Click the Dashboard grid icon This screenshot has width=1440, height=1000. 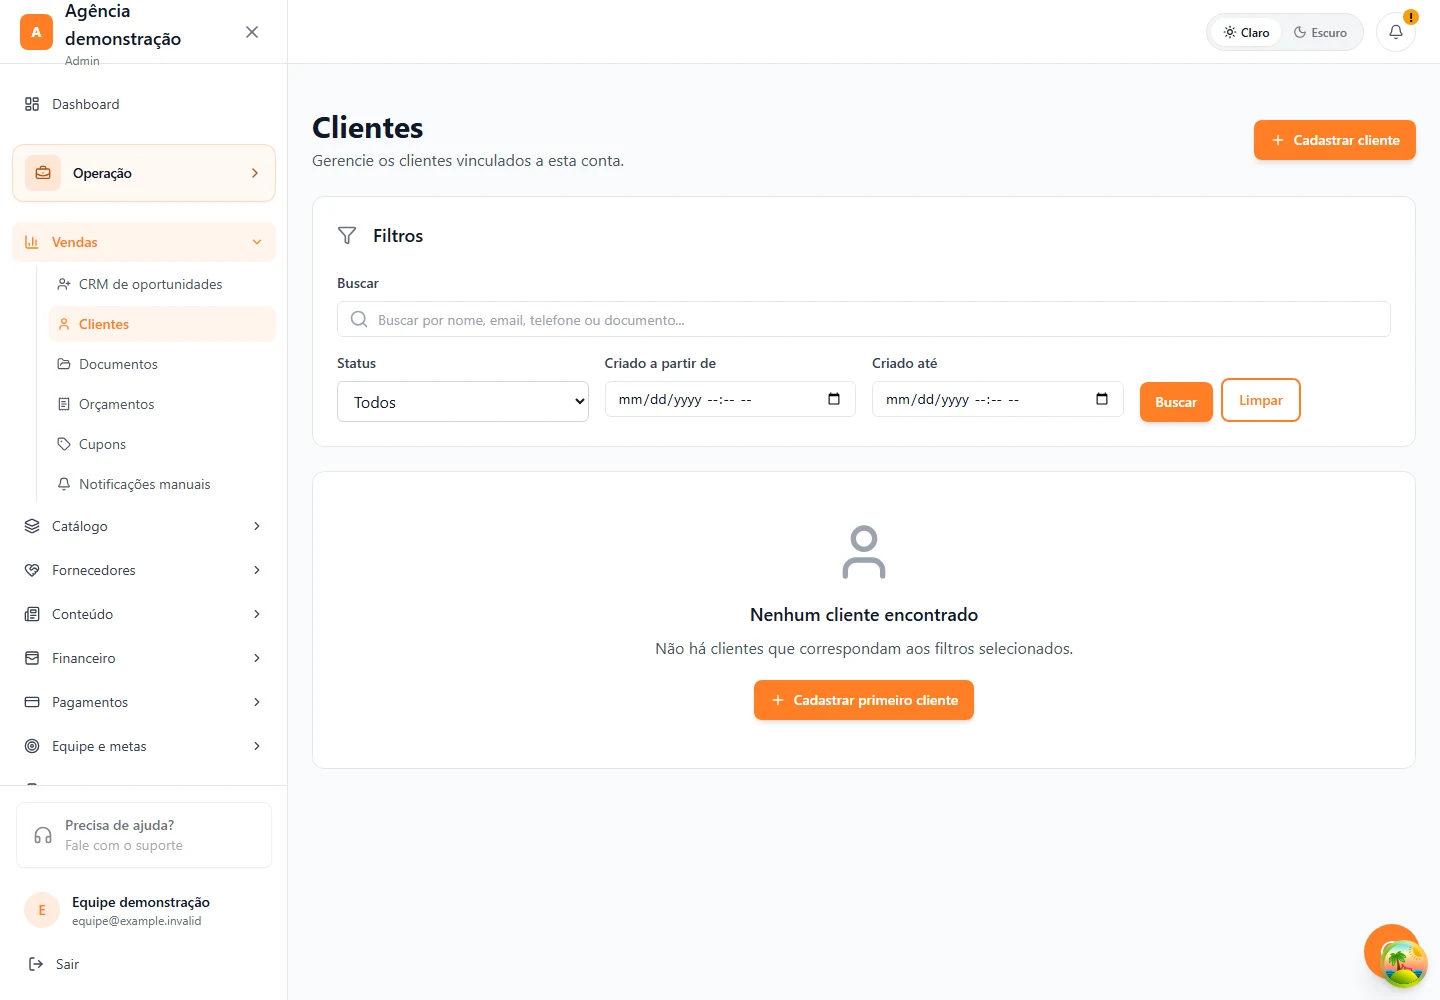pos(32,104)
